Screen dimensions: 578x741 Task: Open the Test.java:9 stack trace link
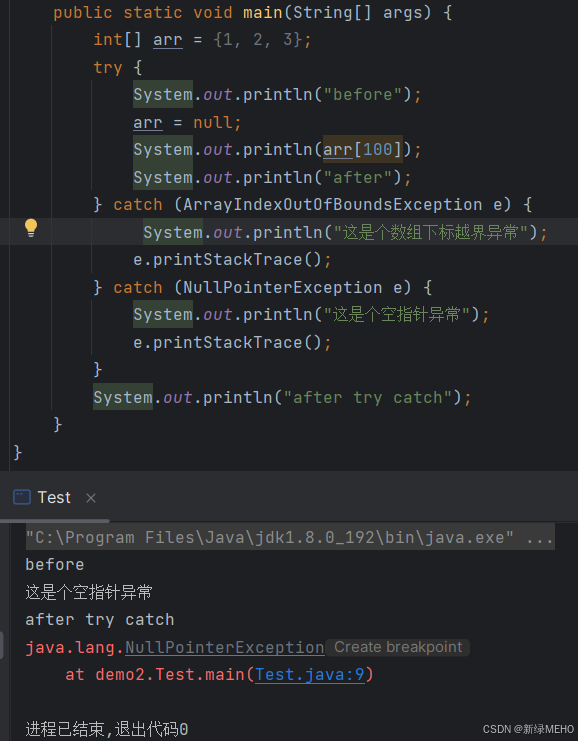(310, 674)
